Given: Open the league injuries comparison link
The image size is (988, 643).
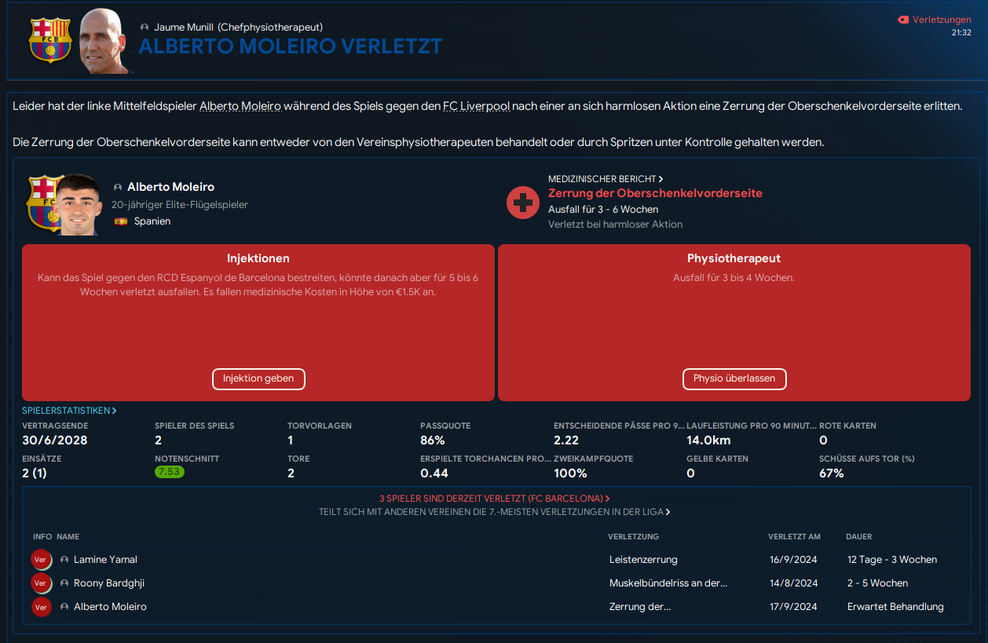Looking at the screenshot, I should pyautogui.click(x=494, y=512).
